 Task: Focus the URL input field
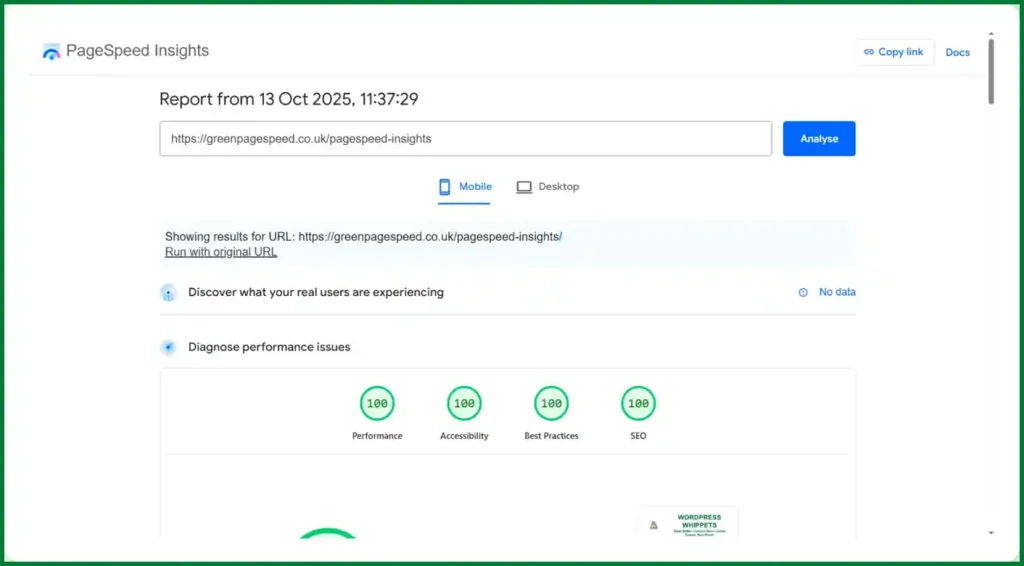(466, 138)
